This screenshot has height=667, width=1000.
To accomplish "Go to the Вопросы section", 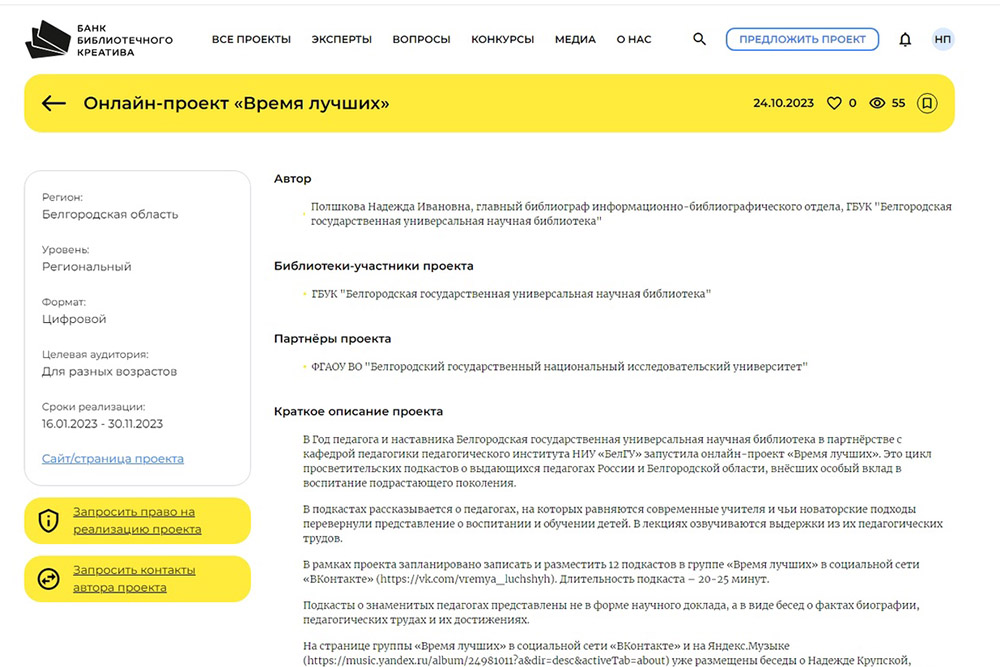I will (421, 40).
